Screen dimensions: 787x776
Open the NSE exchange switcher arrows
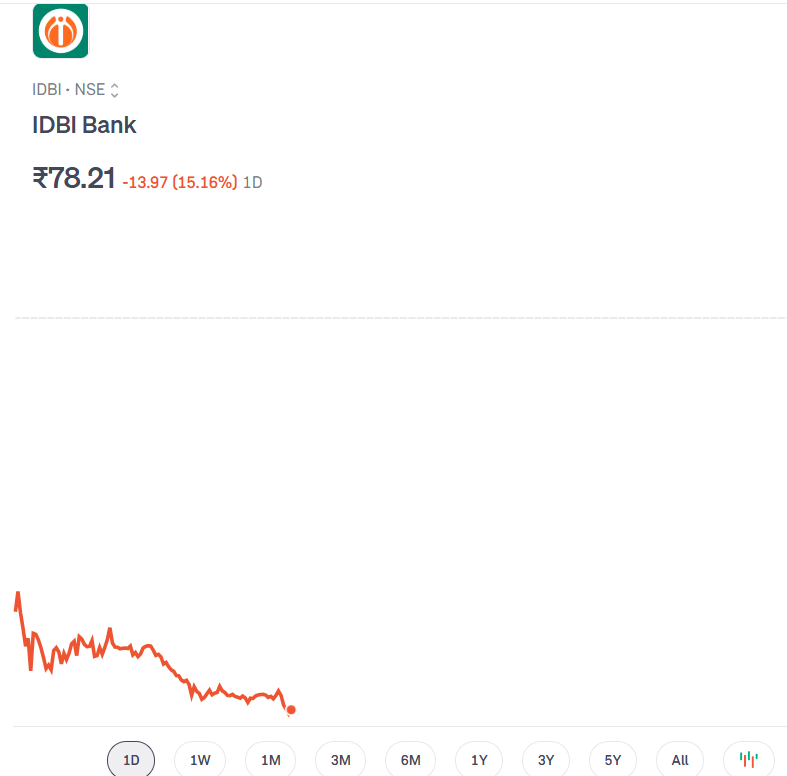tap(115, 90)
